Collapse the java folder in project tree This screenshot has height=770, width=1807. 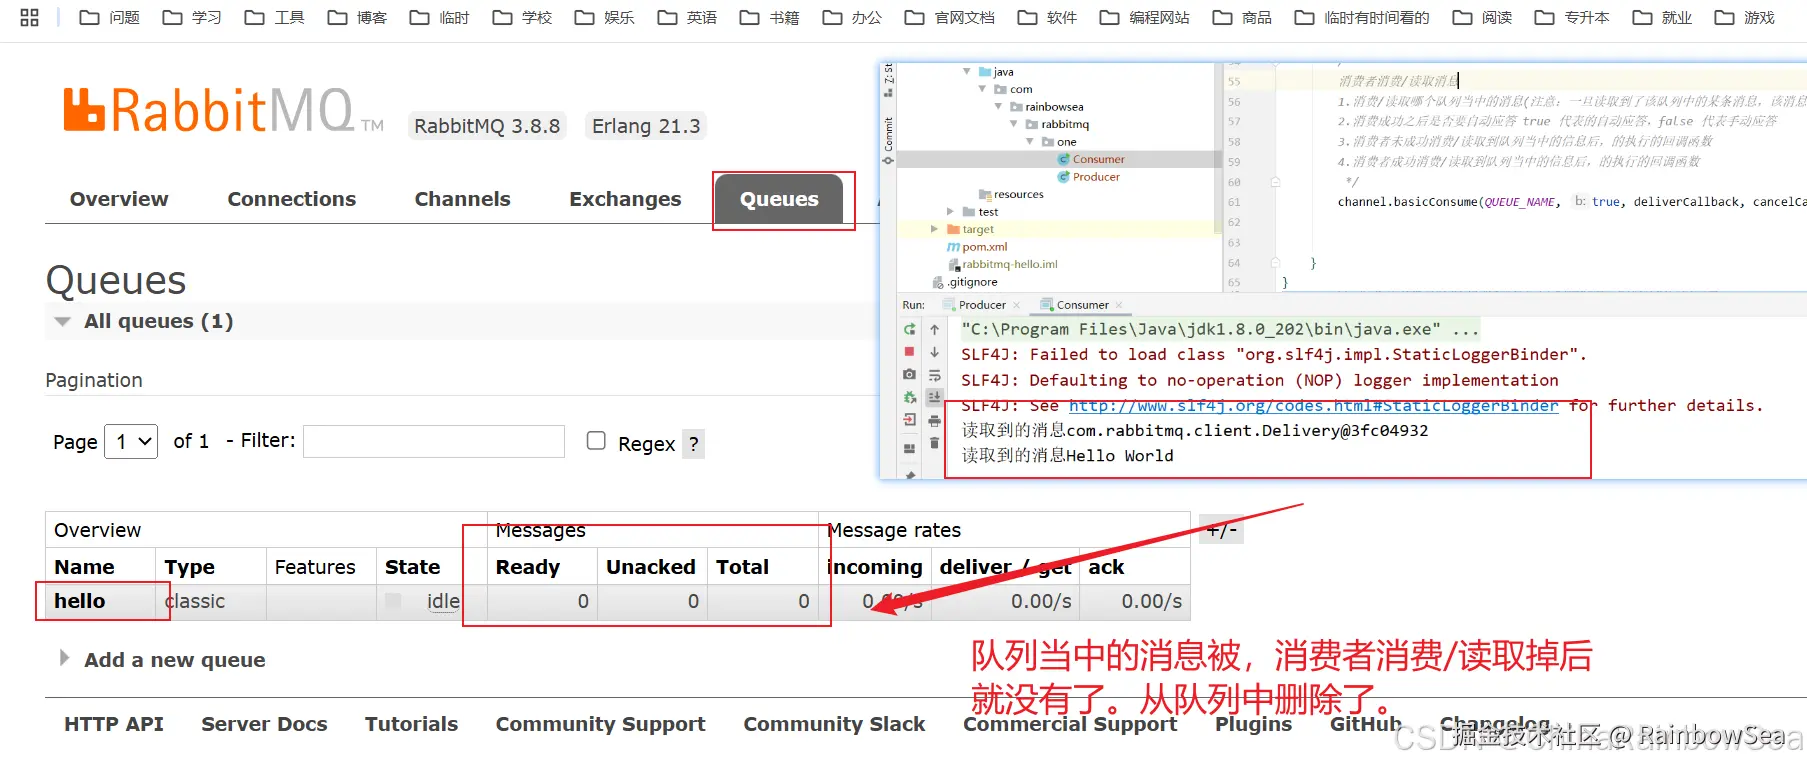(x=967, y=72)
